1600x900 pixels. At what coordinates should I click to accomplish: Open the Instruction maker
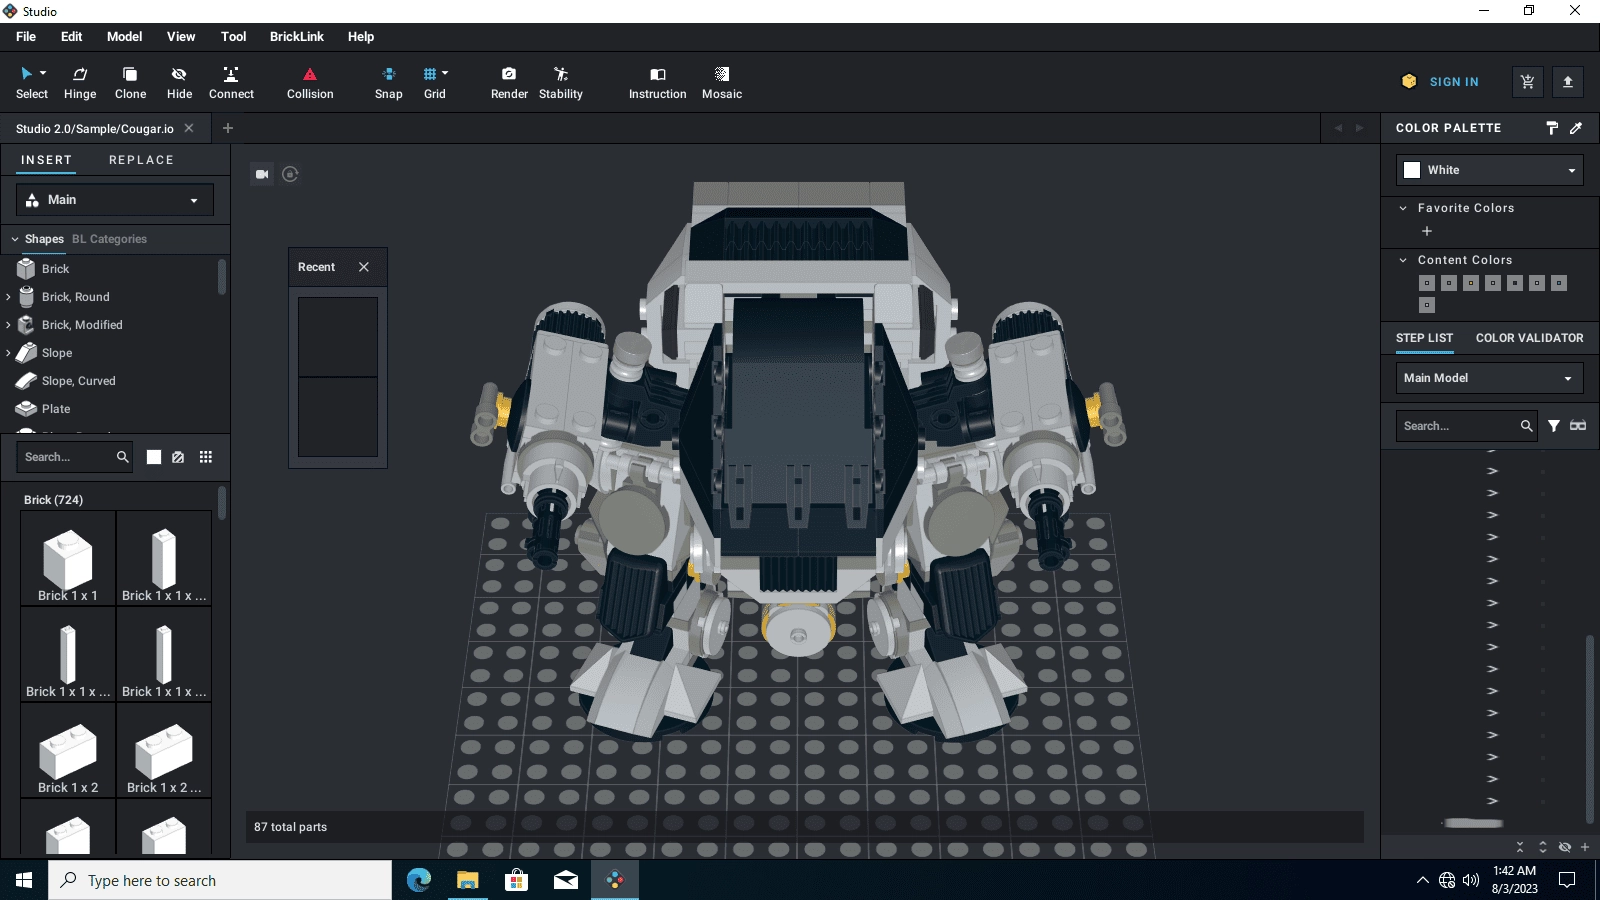tap(658, 83)
